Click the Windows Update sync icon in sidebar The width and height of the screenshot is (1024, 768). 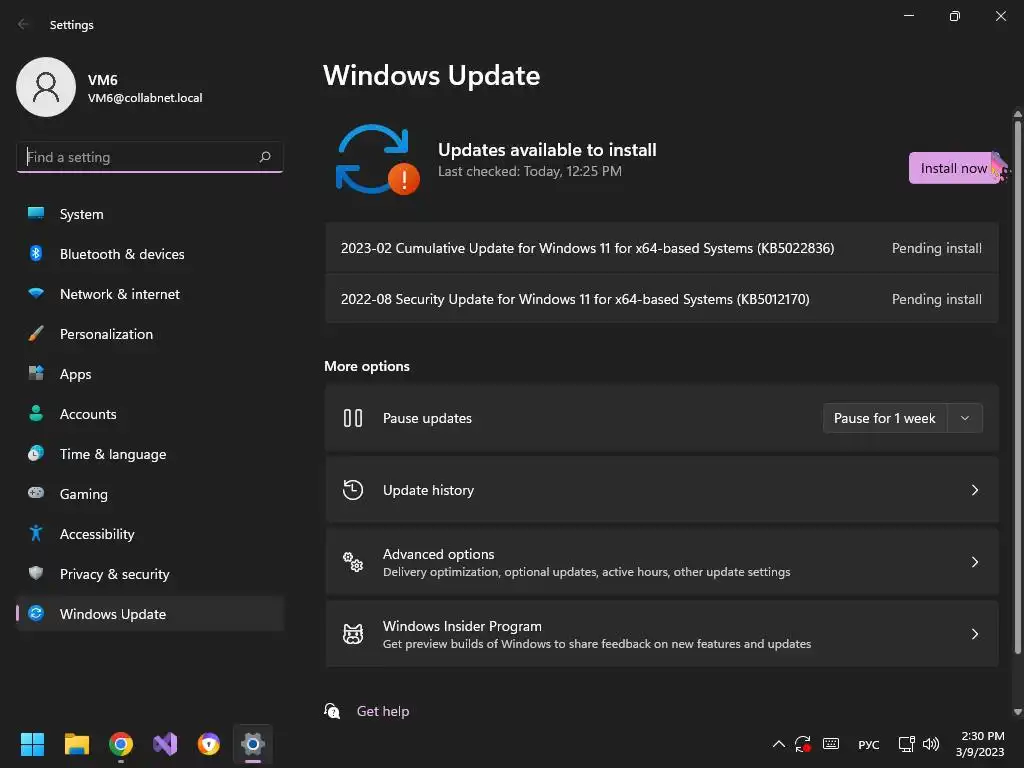[x=36, y=613]
